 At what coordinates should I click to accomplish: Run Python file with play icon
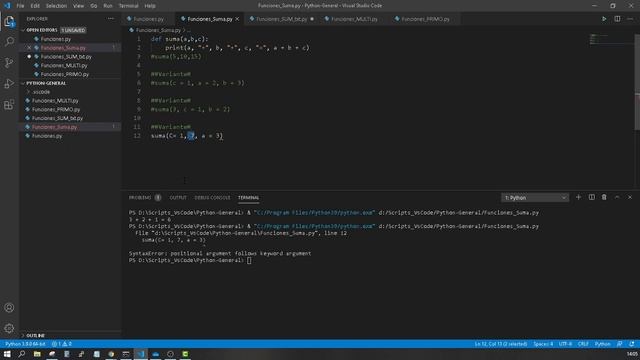coord(604,19)
